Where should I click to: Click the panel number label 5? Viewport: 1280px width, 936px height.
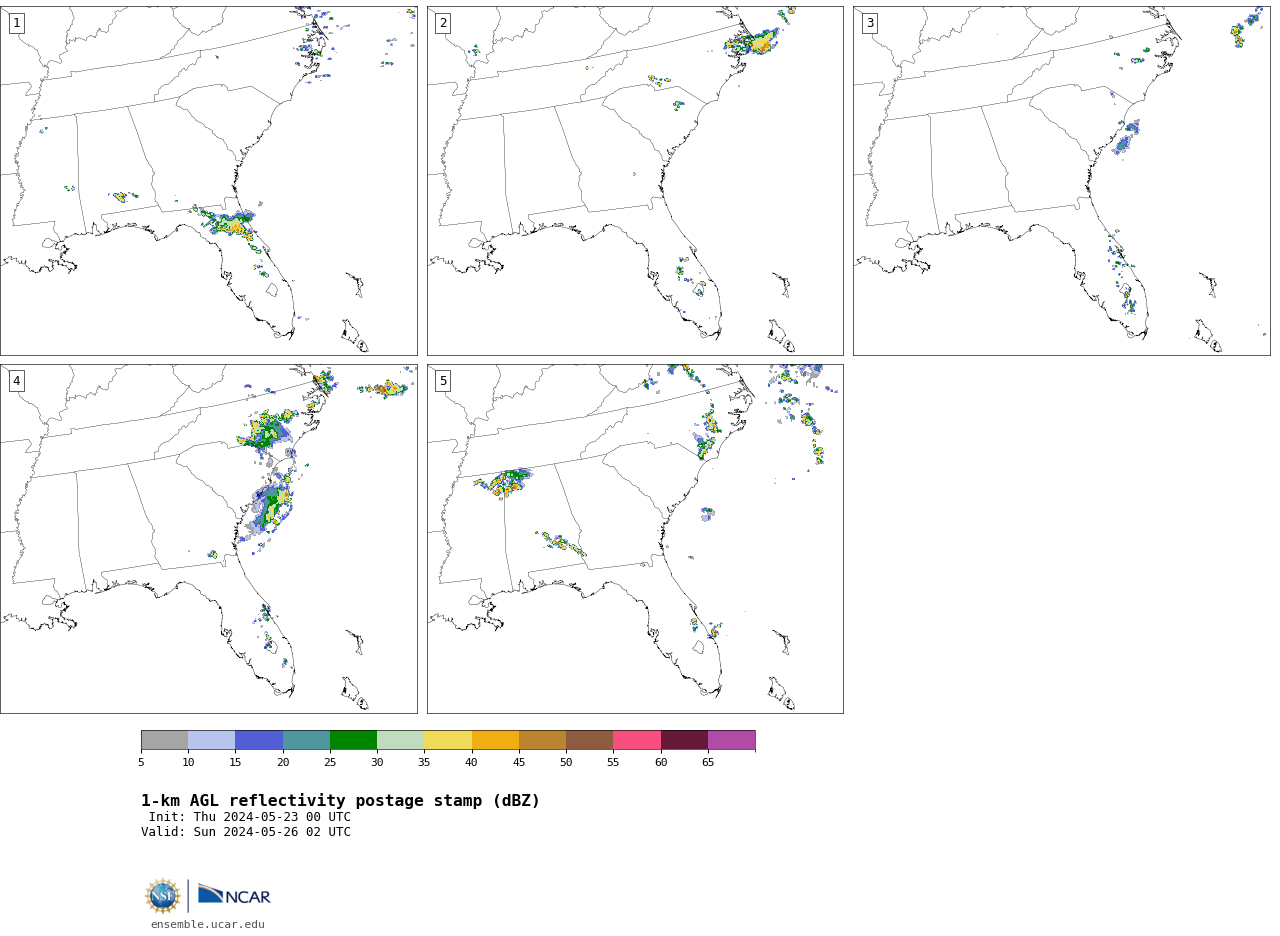(x=443, y=381)
